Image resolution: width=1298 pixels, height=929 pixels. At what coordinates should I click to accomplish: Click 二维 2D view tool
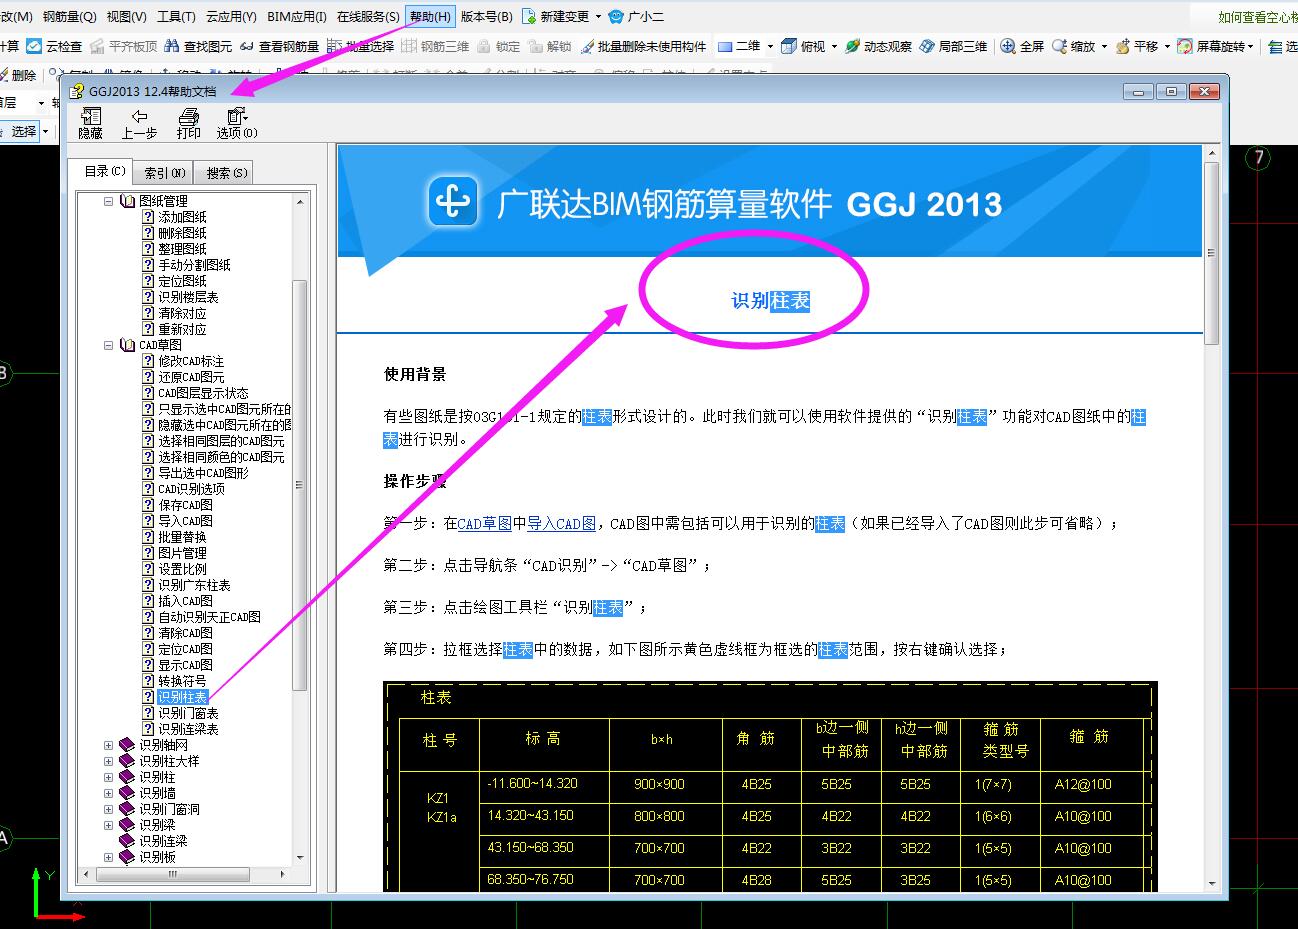click(x=738, y=46)
